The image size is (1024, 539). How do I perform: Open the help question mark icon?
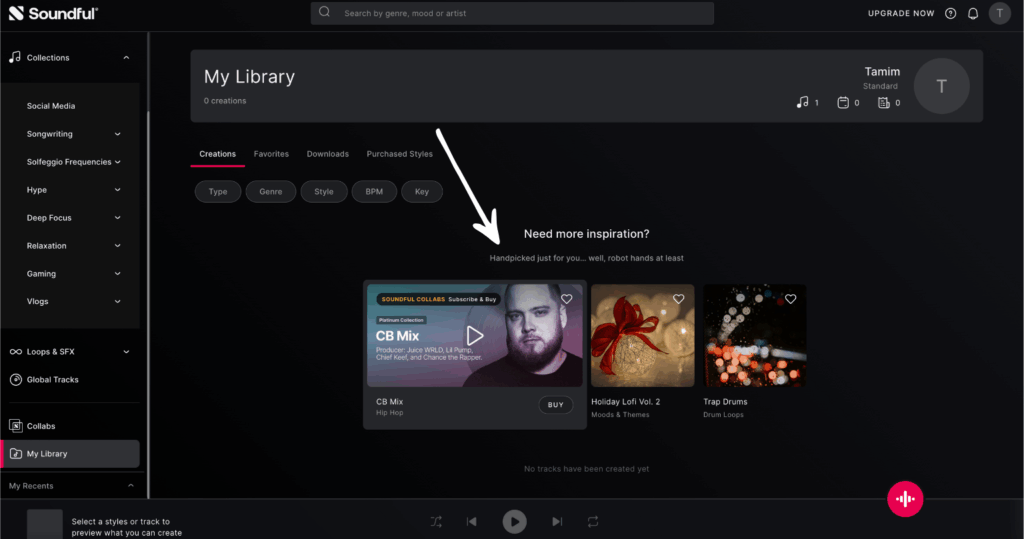950,13
